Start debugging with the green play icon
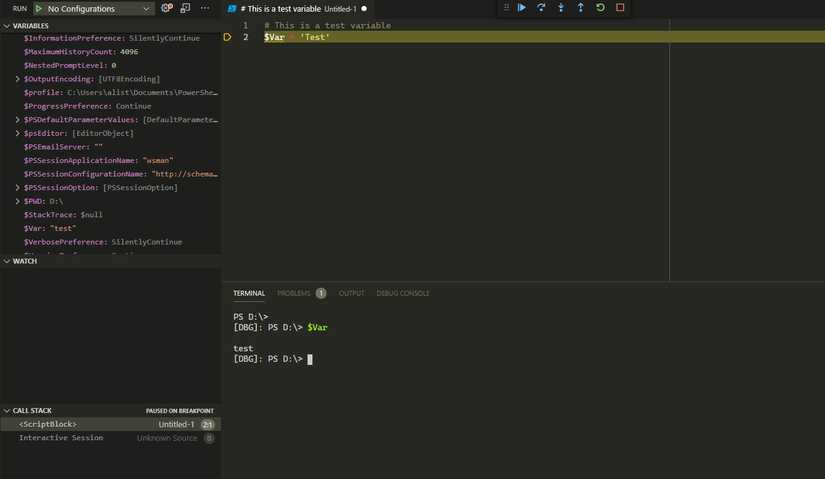Image resolution: width=825 pixels, height=479 pixels. 39,9
